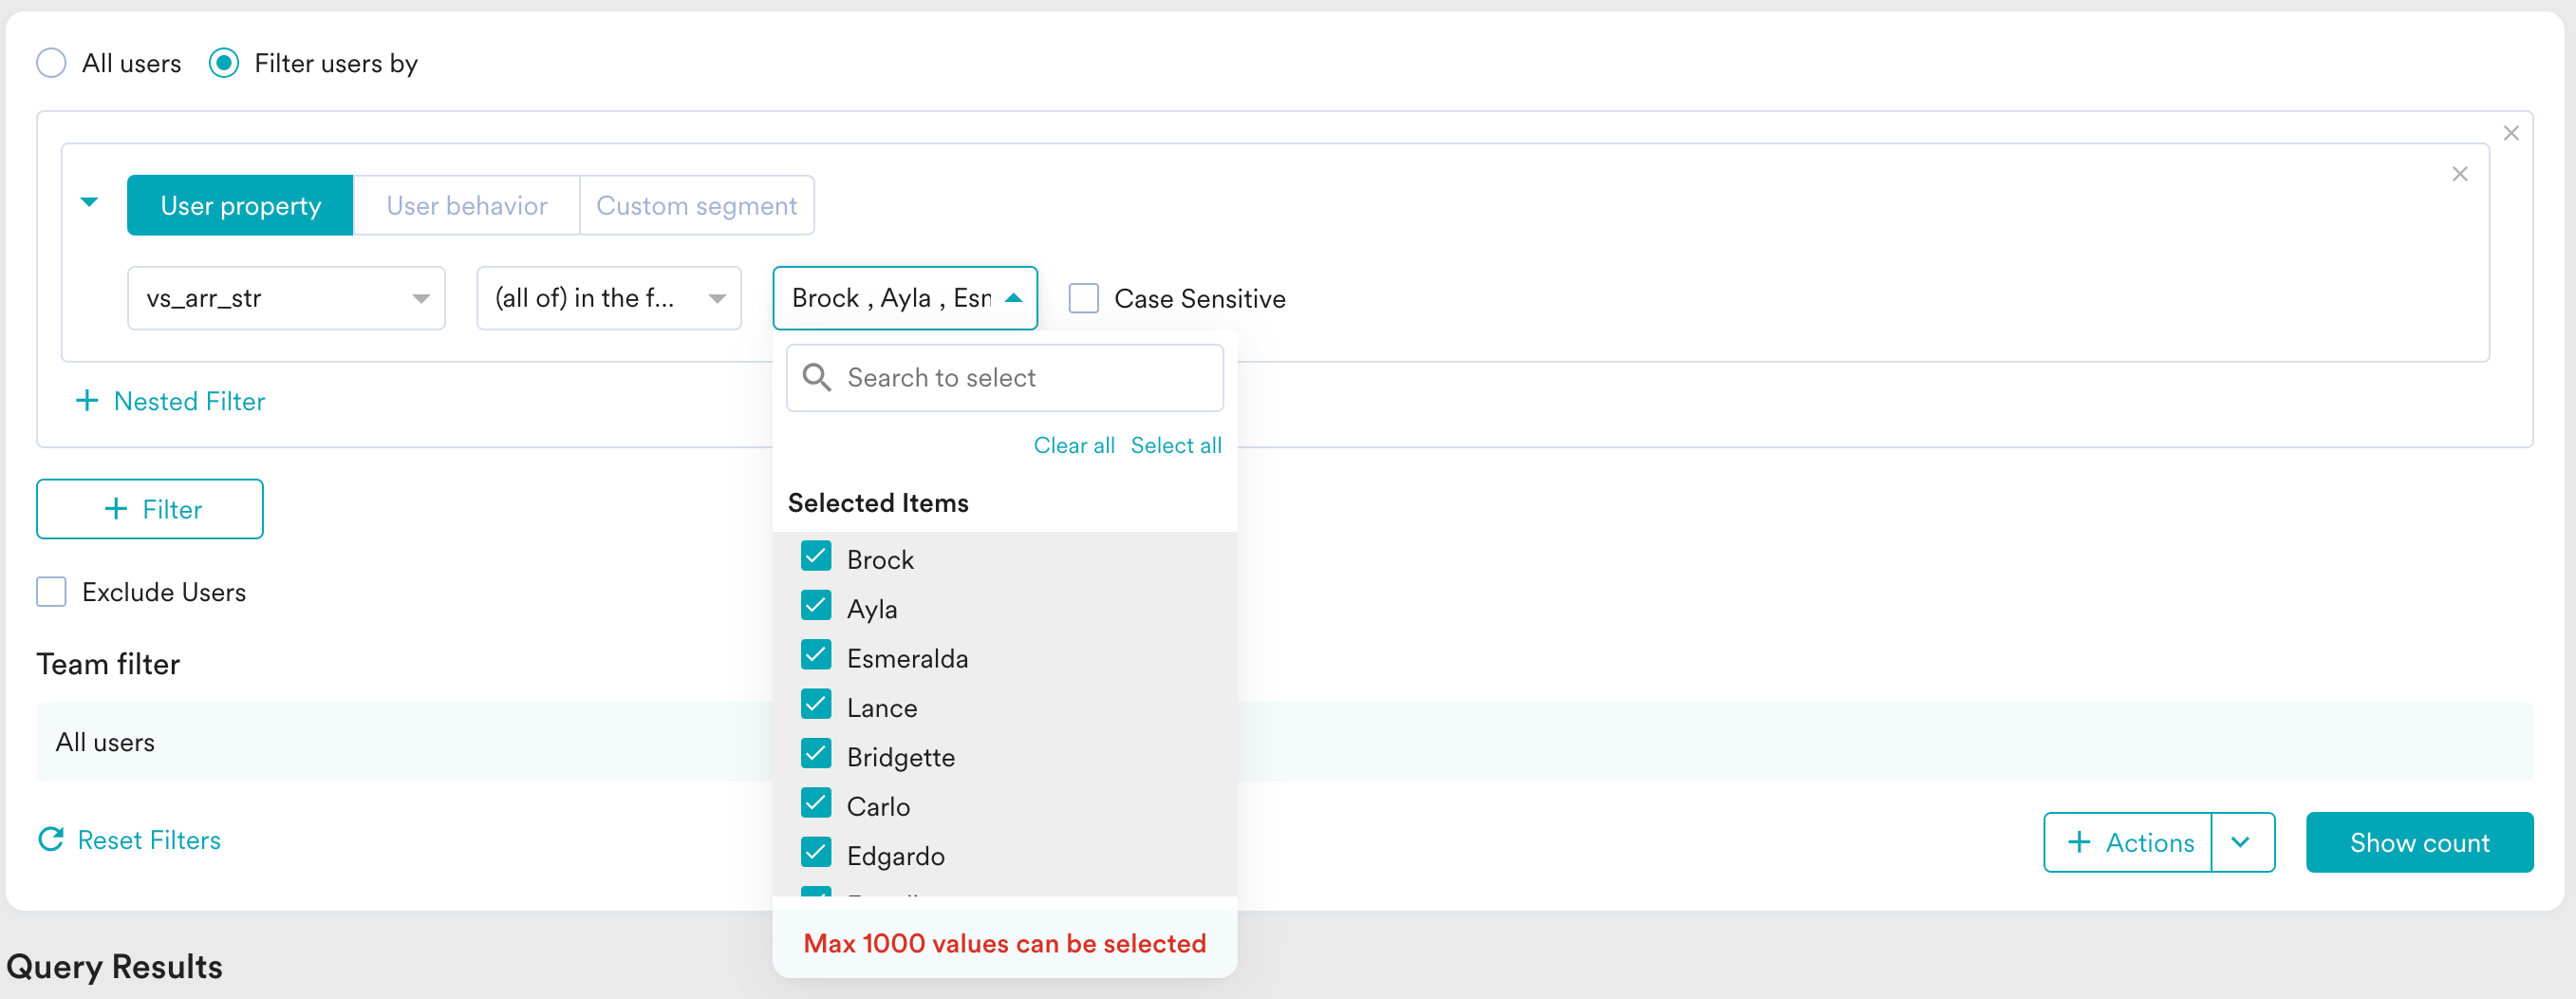The image size is (2576, 999).
Task: Click the Reset Filters refresh icon
Action: [51, 839]
